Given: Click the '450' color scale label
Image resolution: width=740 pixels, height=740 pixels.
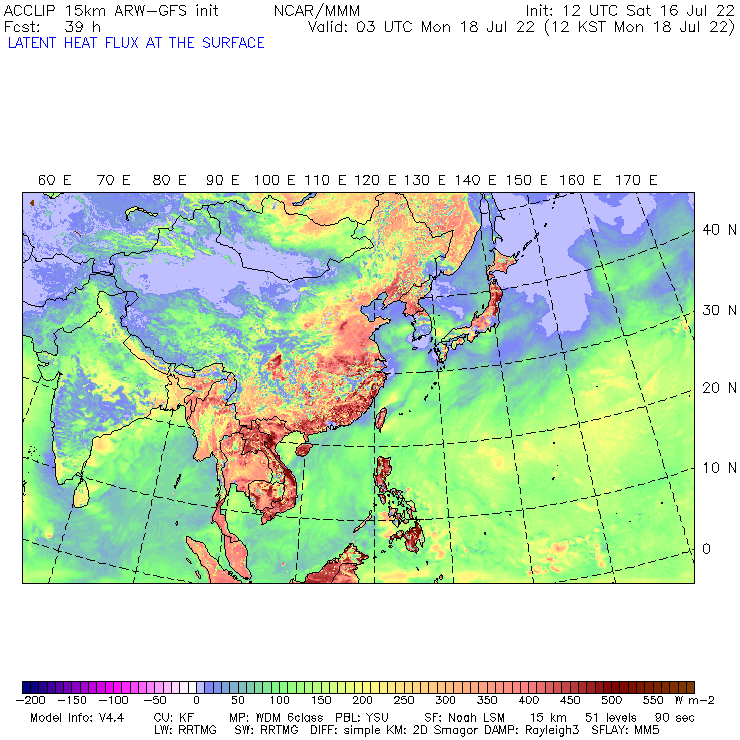Looking at the screenshot, I should [x=570, y=700].
